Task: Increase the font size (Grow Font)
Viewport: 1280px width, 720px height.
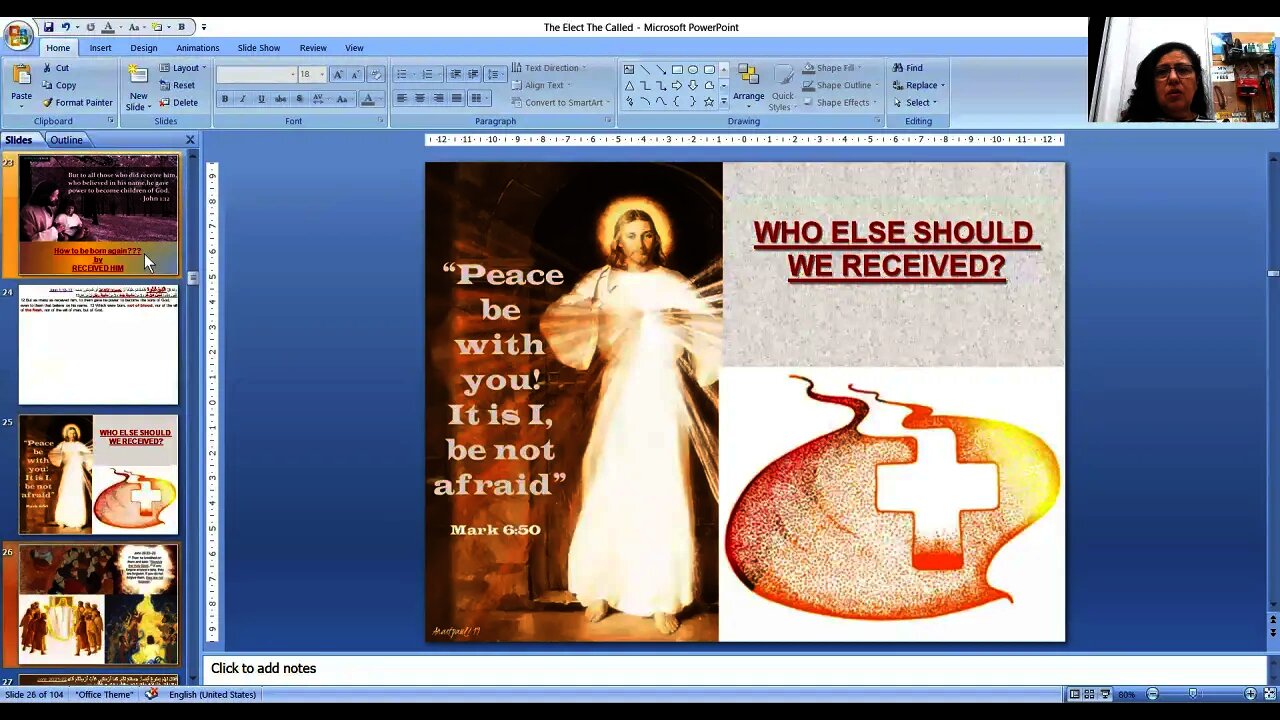Action: point(337,74)
